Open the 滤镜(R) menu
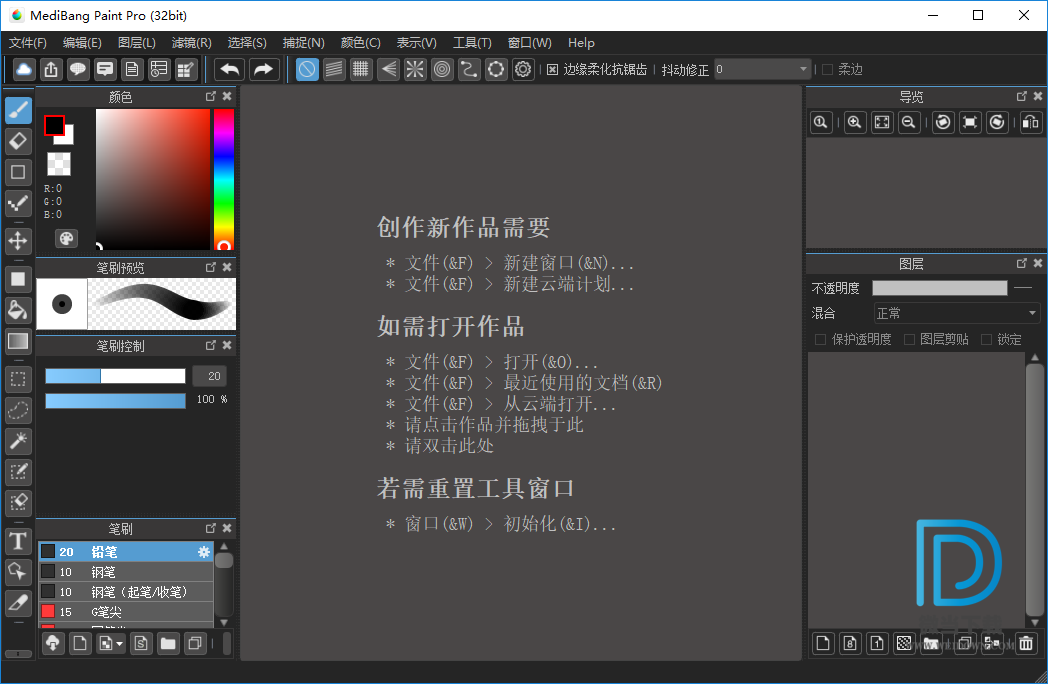The width and height of the screenshot is (1048, 684). pyautogui.click(x=192, y=43)
